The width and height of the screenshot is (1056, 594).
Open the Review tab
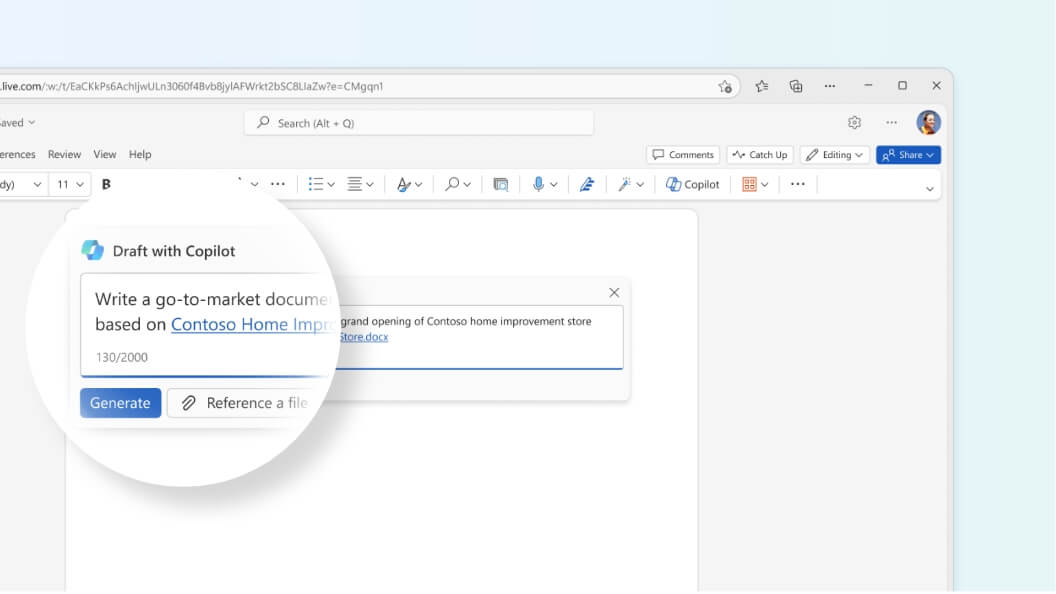point(64,154)
